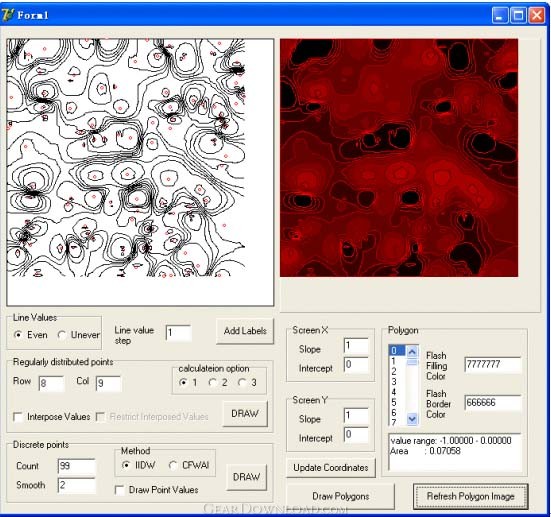Click the polygon list scroll up arrow
This screenshot has width=551, height=517.
coord(412,351)
